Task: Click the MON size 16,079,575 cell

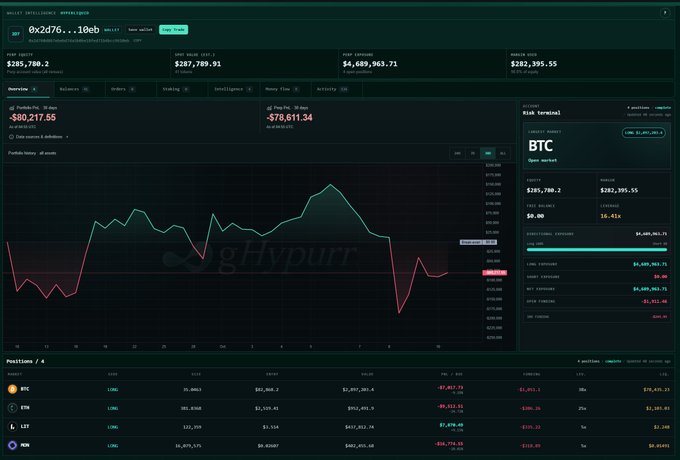Action: pyautogui.click(x=188, y=446)
